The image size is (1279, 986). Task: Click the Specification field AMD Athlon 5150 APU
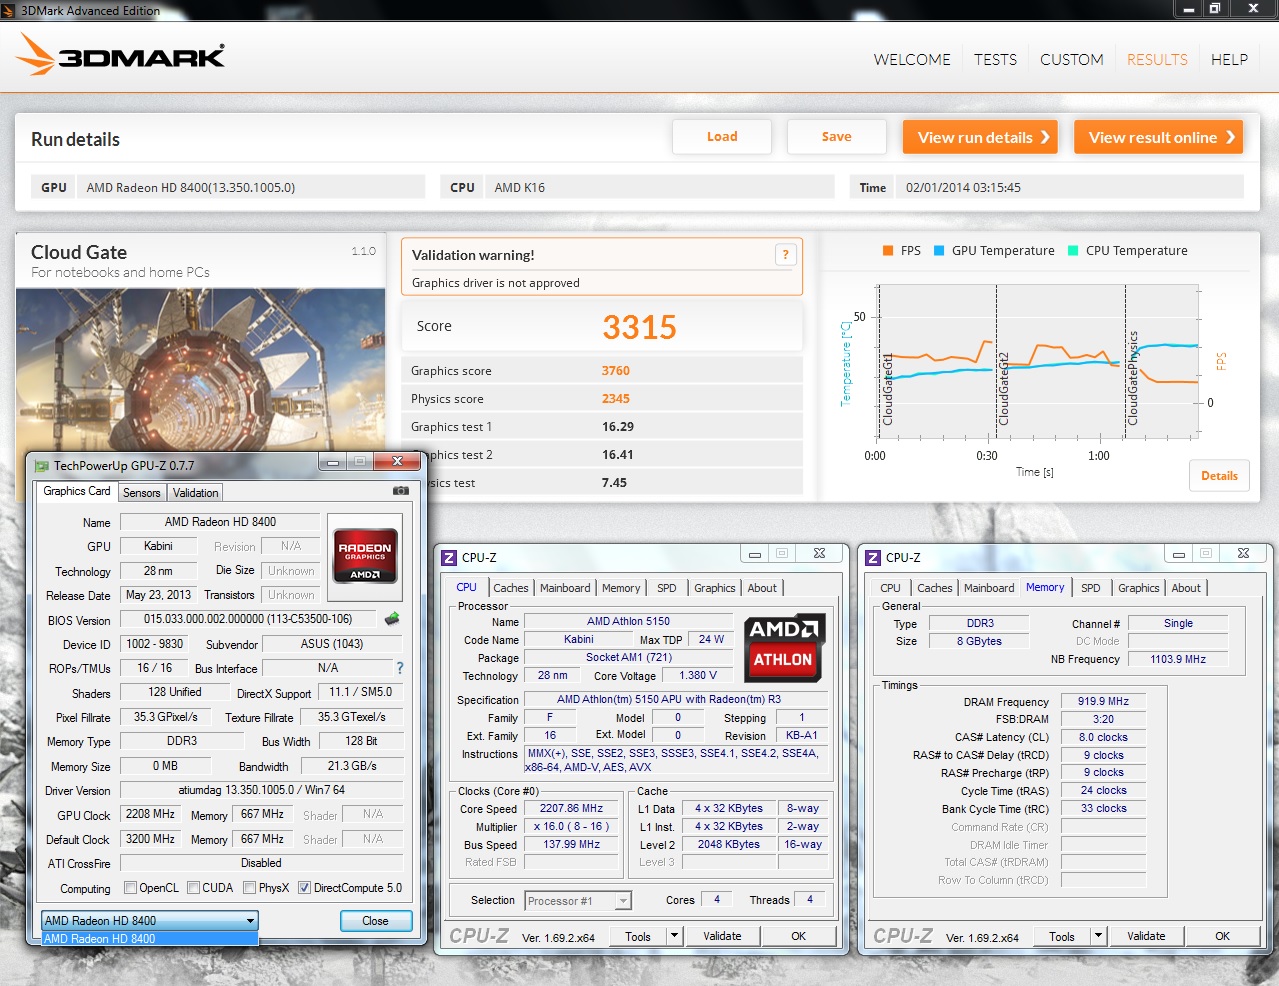pos(676,700)
